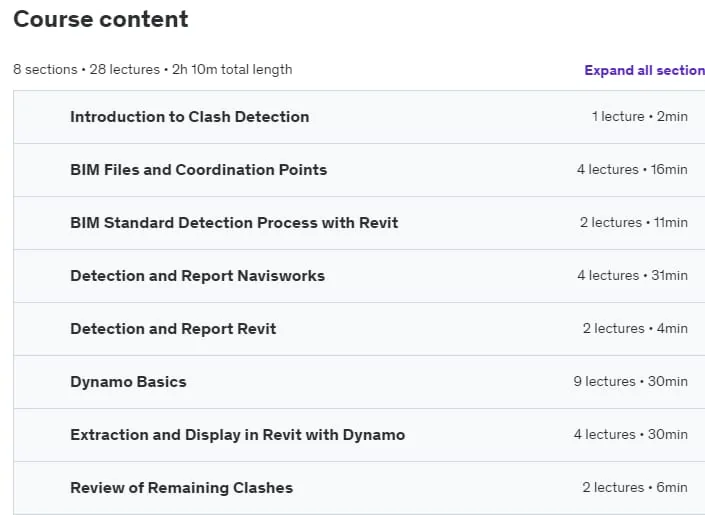Click the '1 lecture • 2min' label
This screenshot has width=705, height=515.
coord(639,116)
